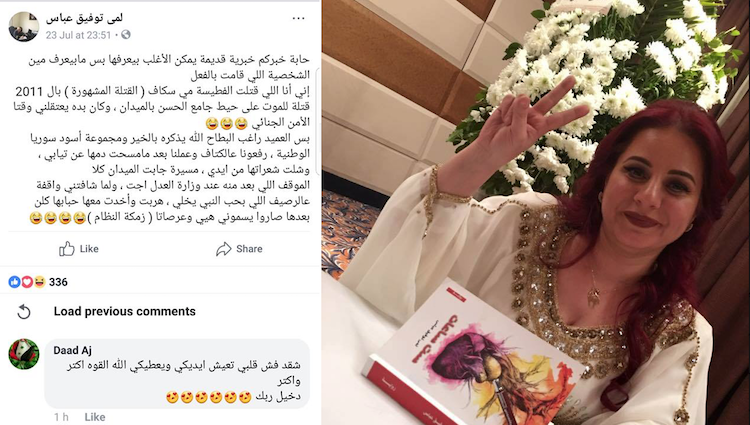The image size is (750, 425).
Task: Click the Share arrow icon
Action: (223, 249)
